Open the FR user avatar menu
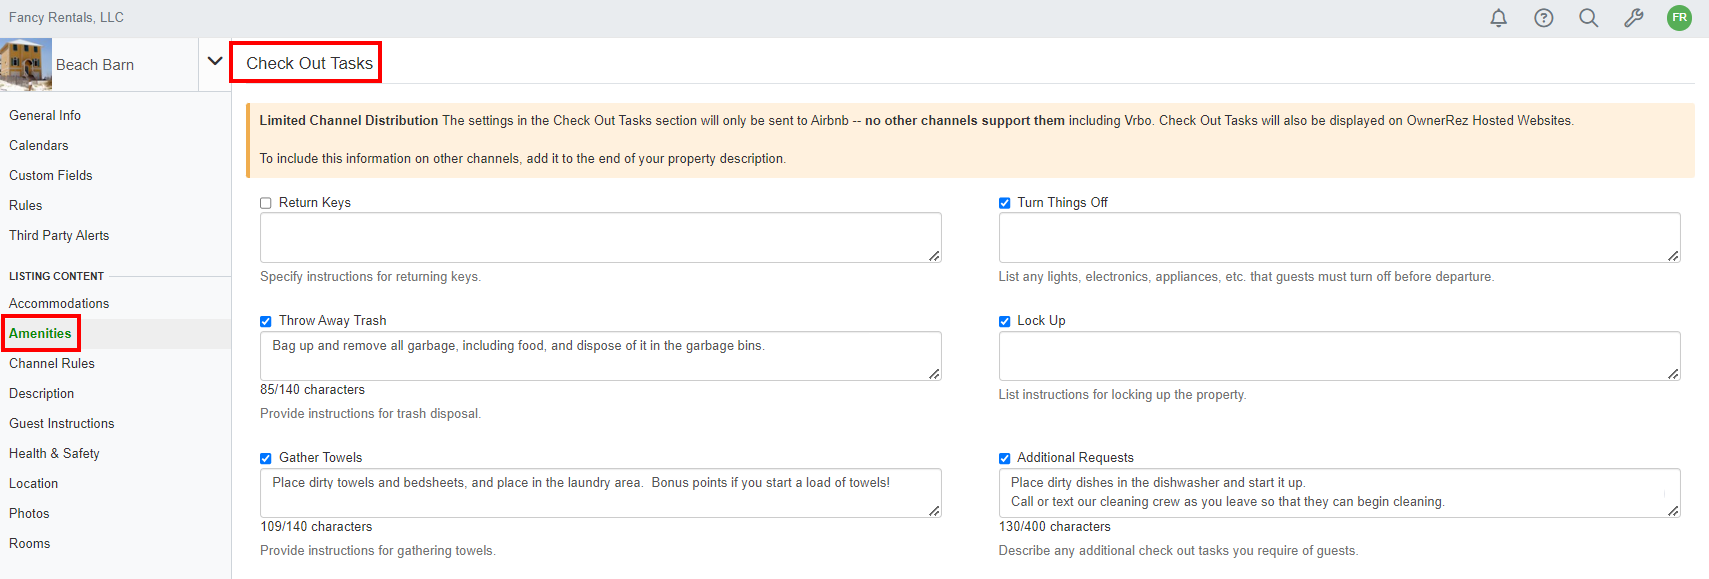Screen dimensions: 1709x579 [x=1679, y=18]
